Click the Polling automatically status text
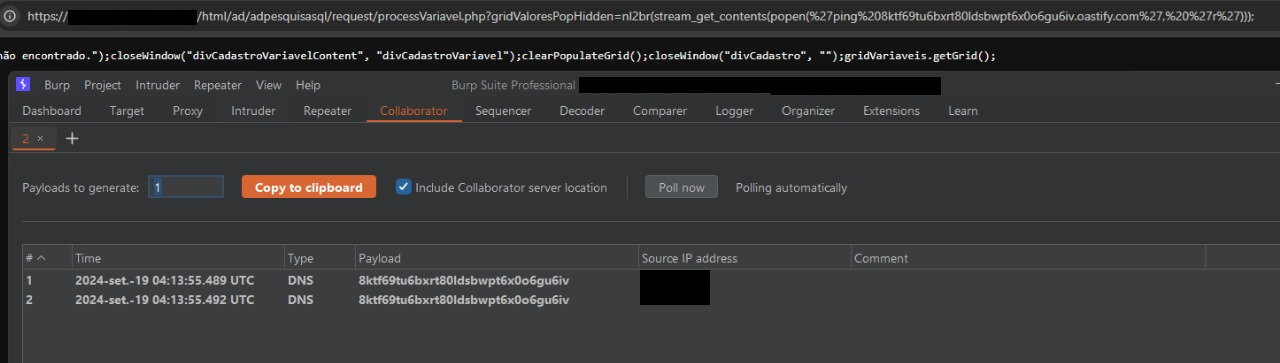1280x363 pixels. tap(791, 187)
